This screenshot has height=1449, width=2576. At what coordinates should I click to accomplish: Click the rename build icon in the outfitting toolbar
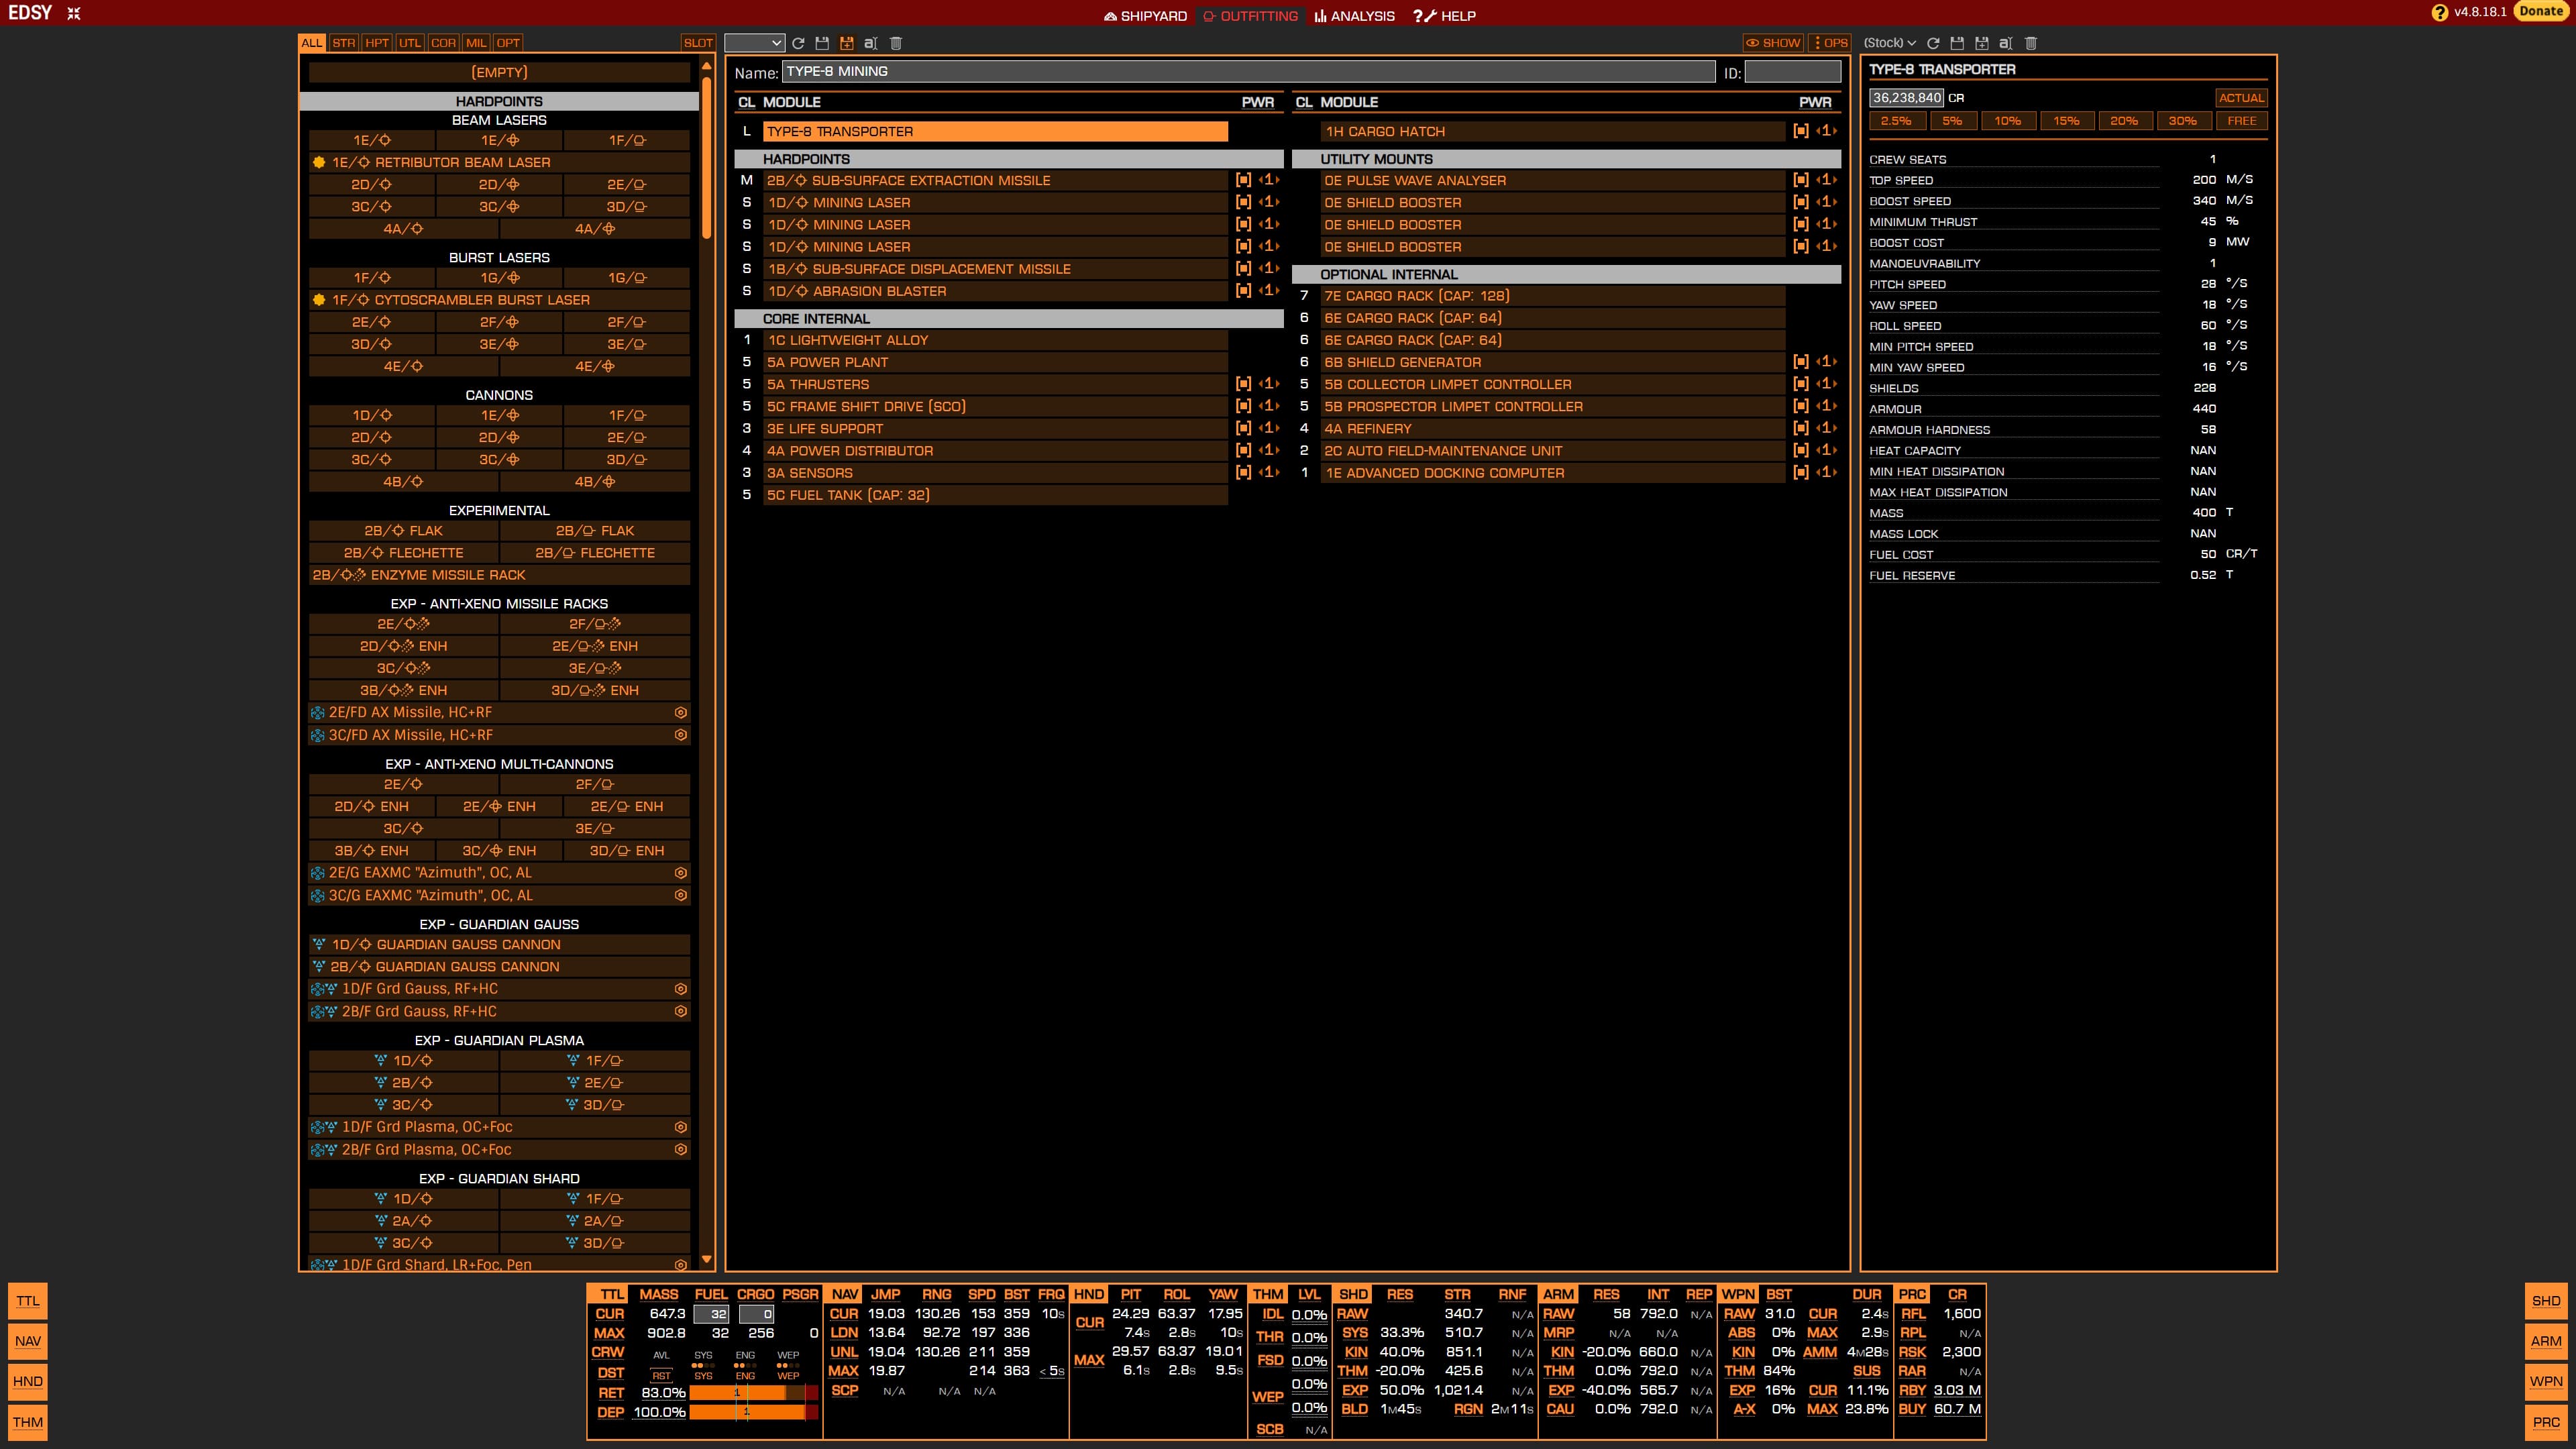point(870,43)
